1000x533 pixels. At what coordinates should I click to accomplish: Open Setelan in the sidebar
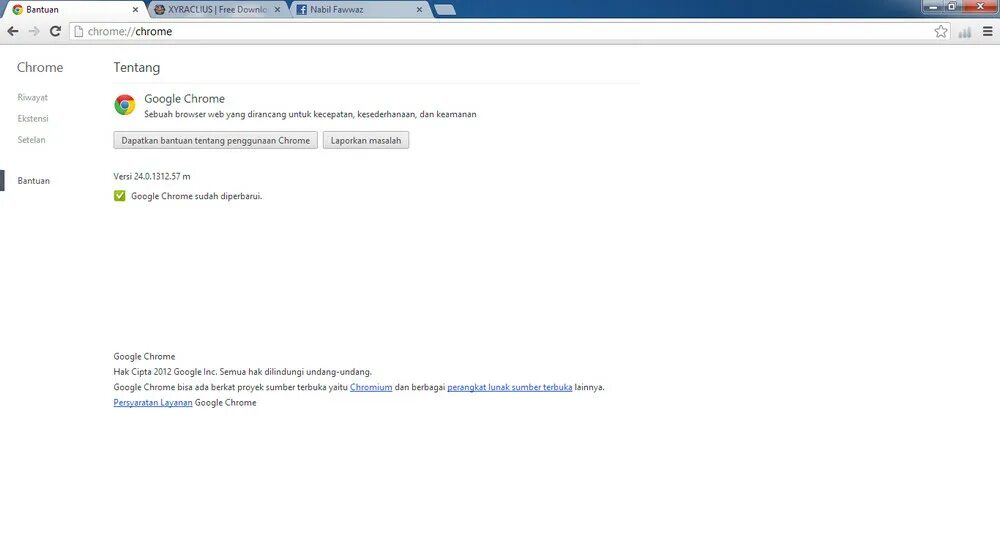[31, 140]
